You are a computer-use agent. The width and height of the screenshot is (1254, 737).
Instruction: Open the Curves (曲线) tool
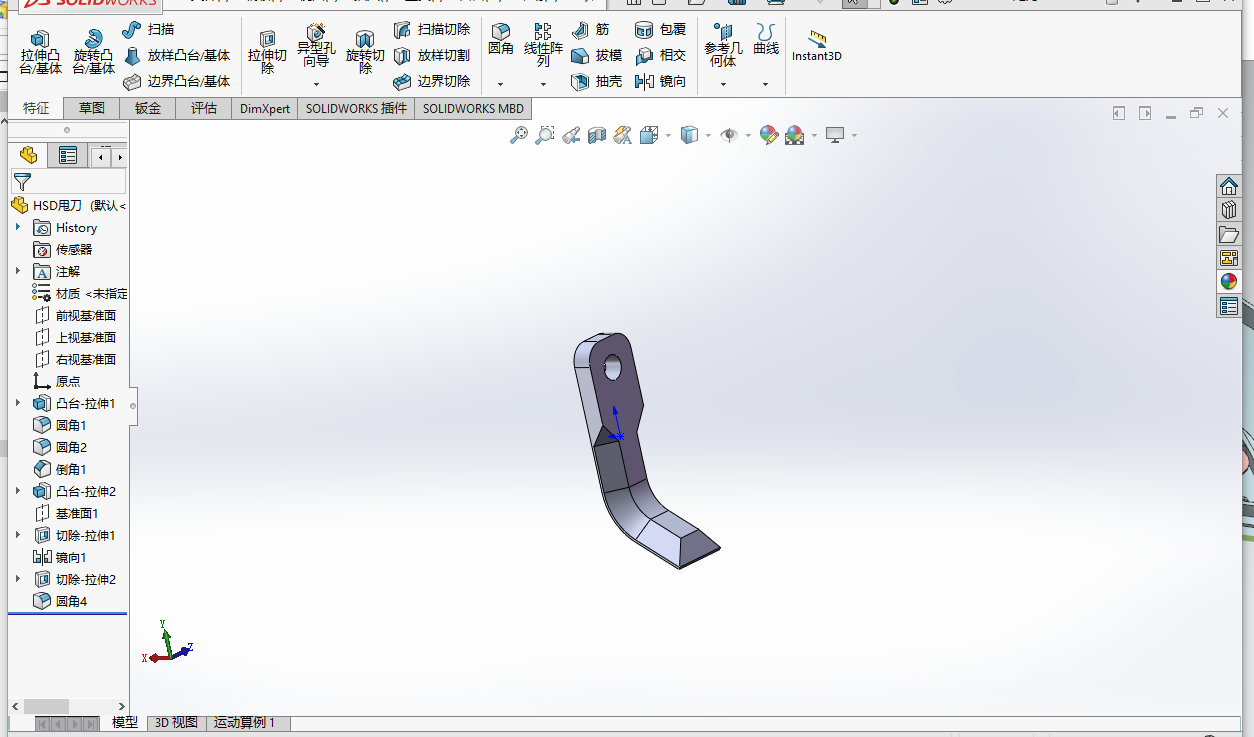[766, 40]
